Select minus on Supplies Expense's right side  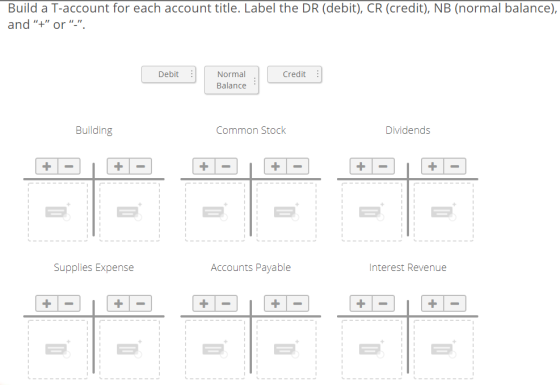[141, 304]
